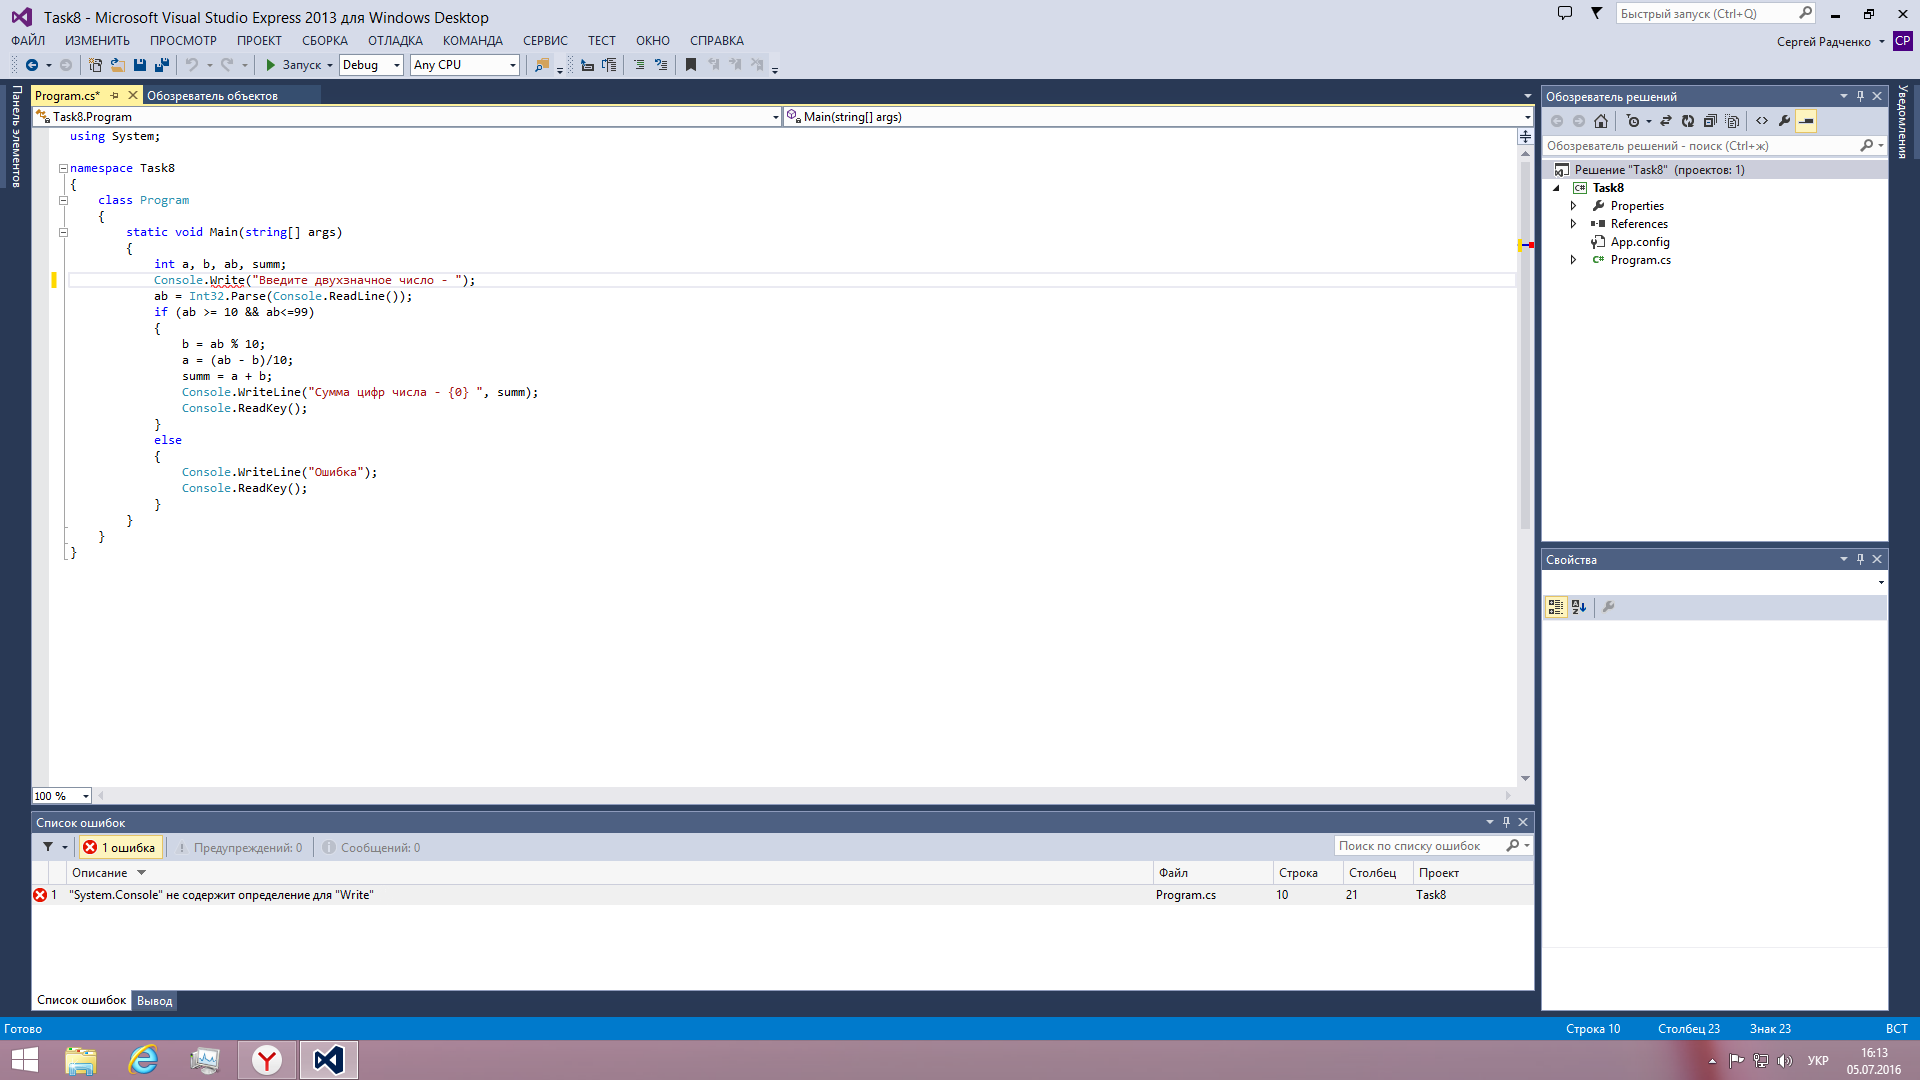The height and width of the screenshot is (1080, 1920).
Task: Click the Refresh icon in Solution Explorer
Action: [x=1688, y=121]
